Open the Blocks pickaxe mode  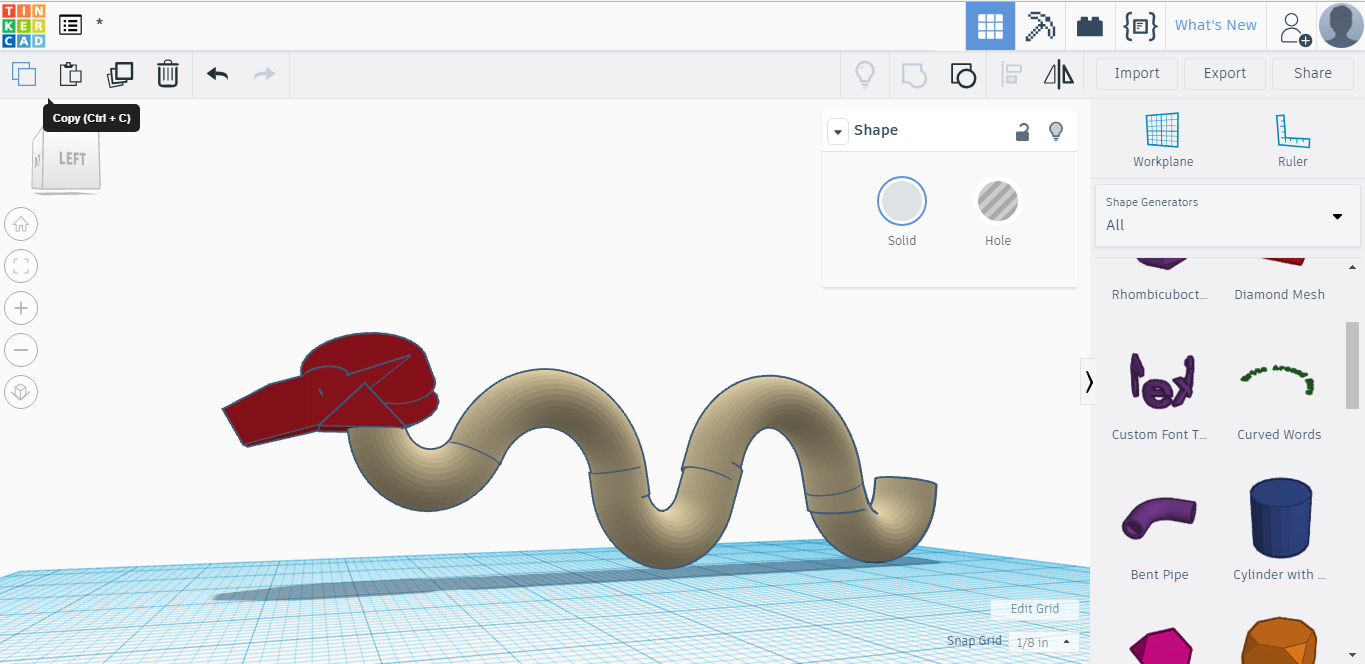[x=1041, y=26]
